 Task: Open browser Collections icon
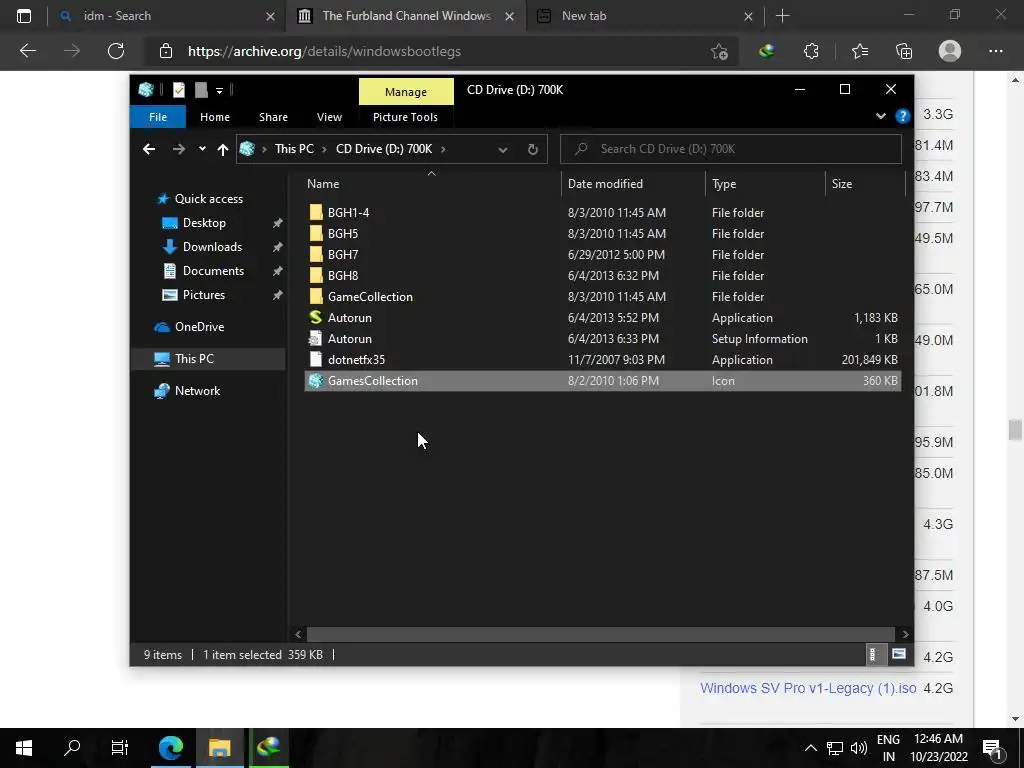904,51
